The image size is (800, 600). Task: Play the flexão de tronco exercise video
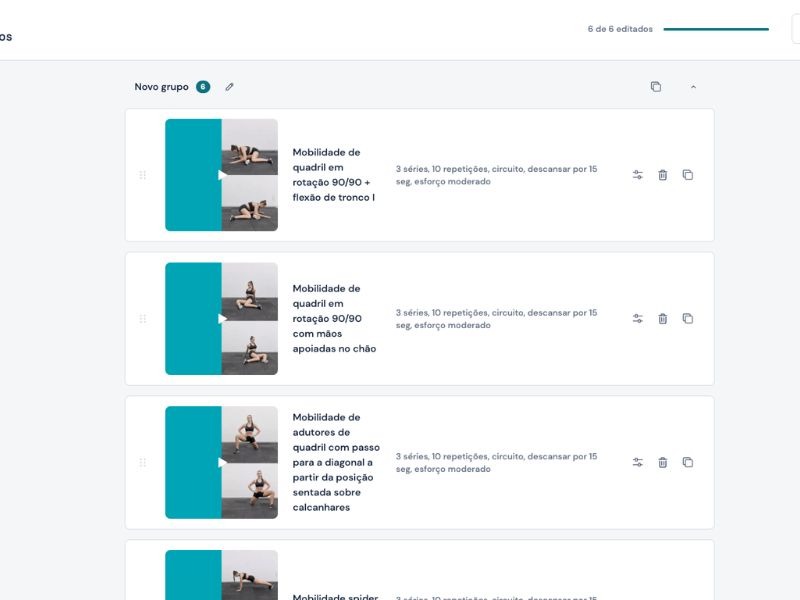point(222,175)
